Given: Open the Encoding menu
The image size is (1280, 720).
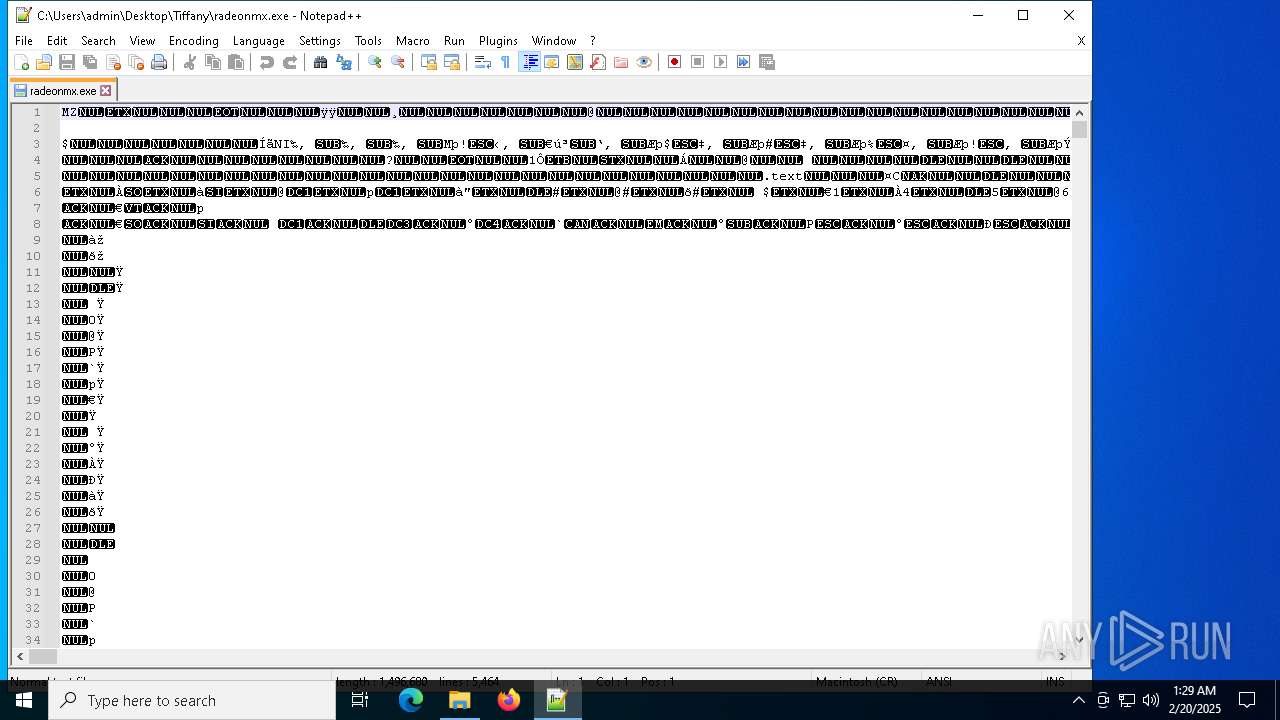Looking at the screenshot, I should [193, 41].
